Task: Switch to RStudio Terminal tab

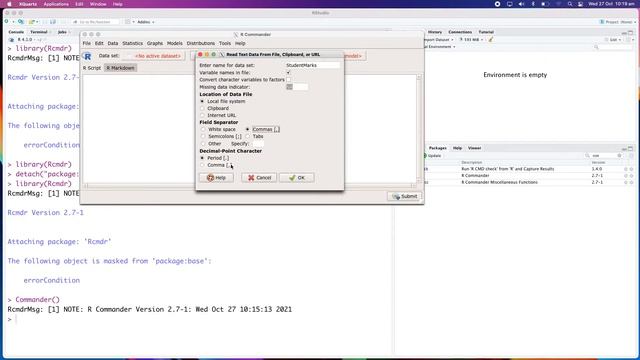Action: tap(39, 32)
